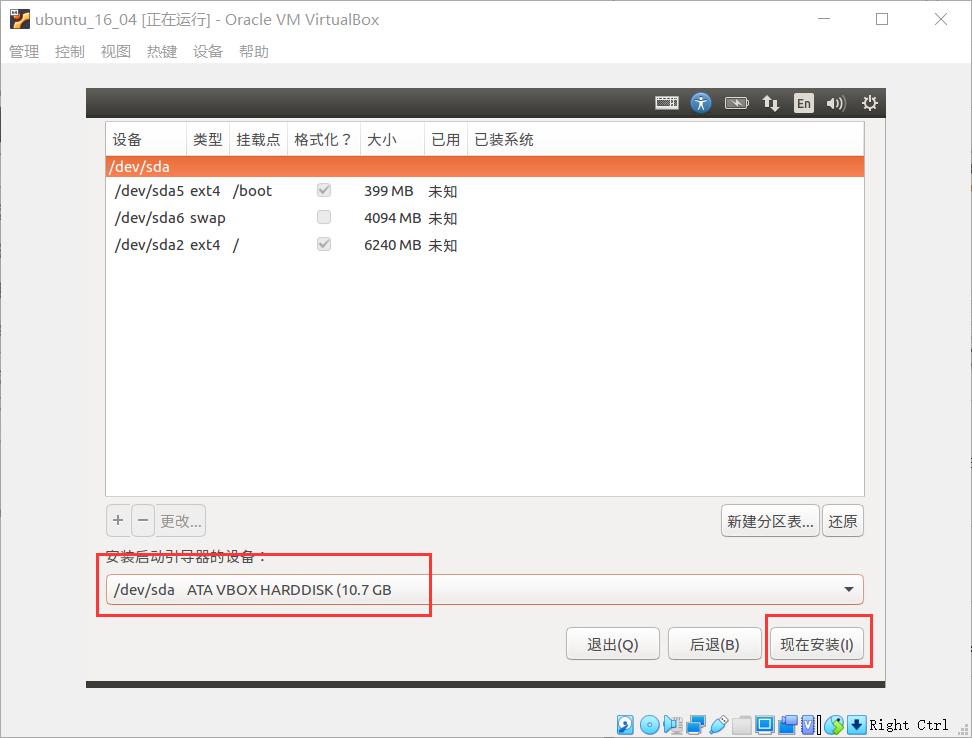Select the /dev/sda6 swap partition row
972x738 pixels.
[x=485, y=218]
